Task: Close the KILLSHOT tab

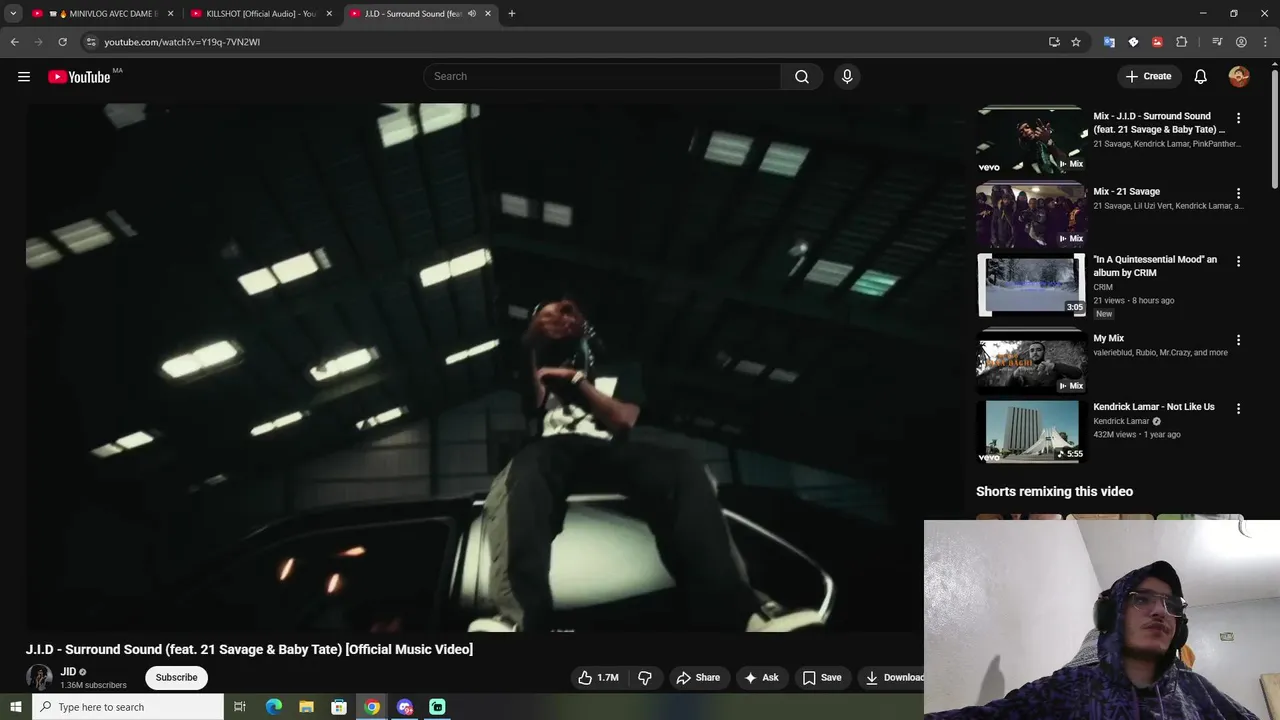Action: (x=329, y=14)
